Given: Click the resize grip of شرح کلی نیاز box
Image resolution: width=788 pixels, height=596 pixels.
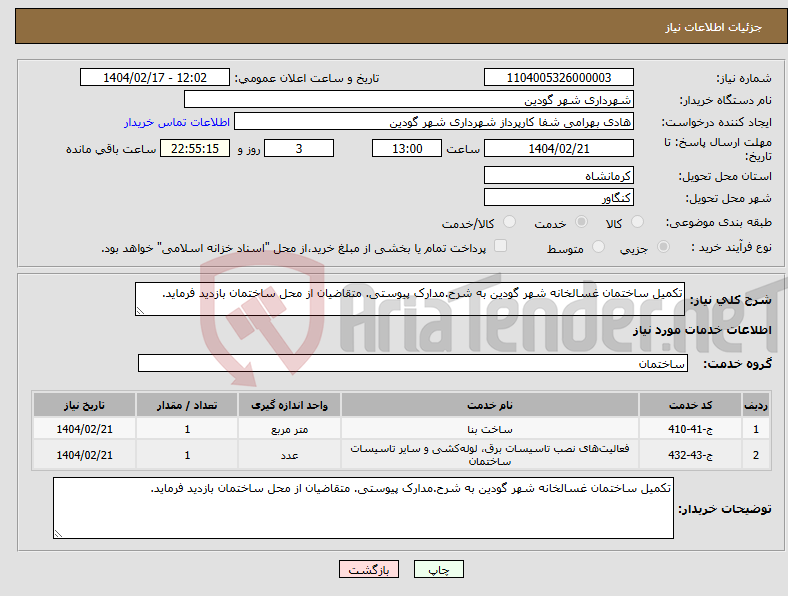Looking at the screenshot, I should (140, 311).
